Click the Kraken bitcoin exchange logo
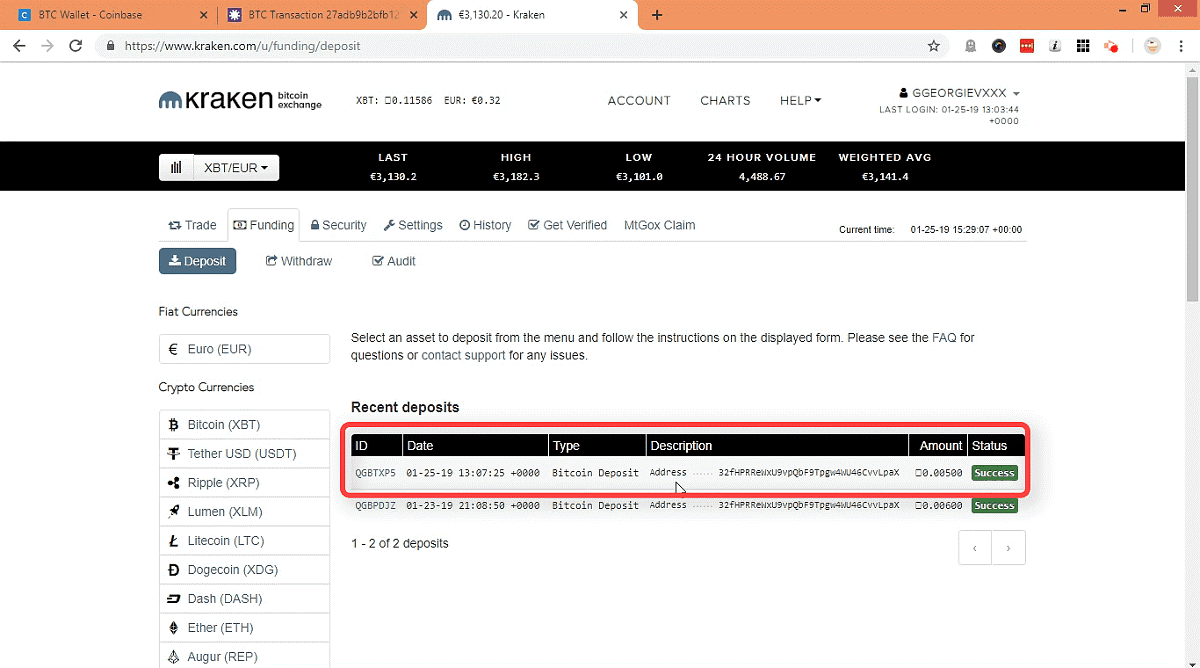Screen dimensions: 1200x668 point(240,100)
